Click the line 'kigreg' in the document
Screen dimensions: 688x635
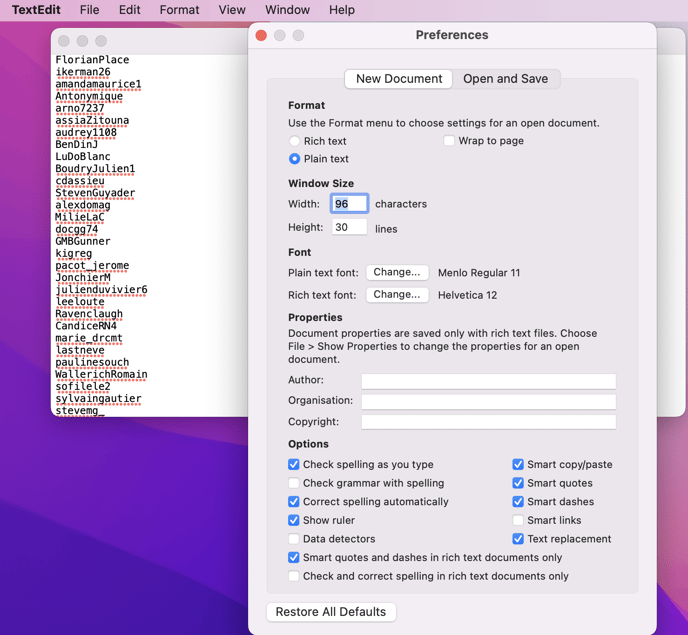[x=74, y=253]
